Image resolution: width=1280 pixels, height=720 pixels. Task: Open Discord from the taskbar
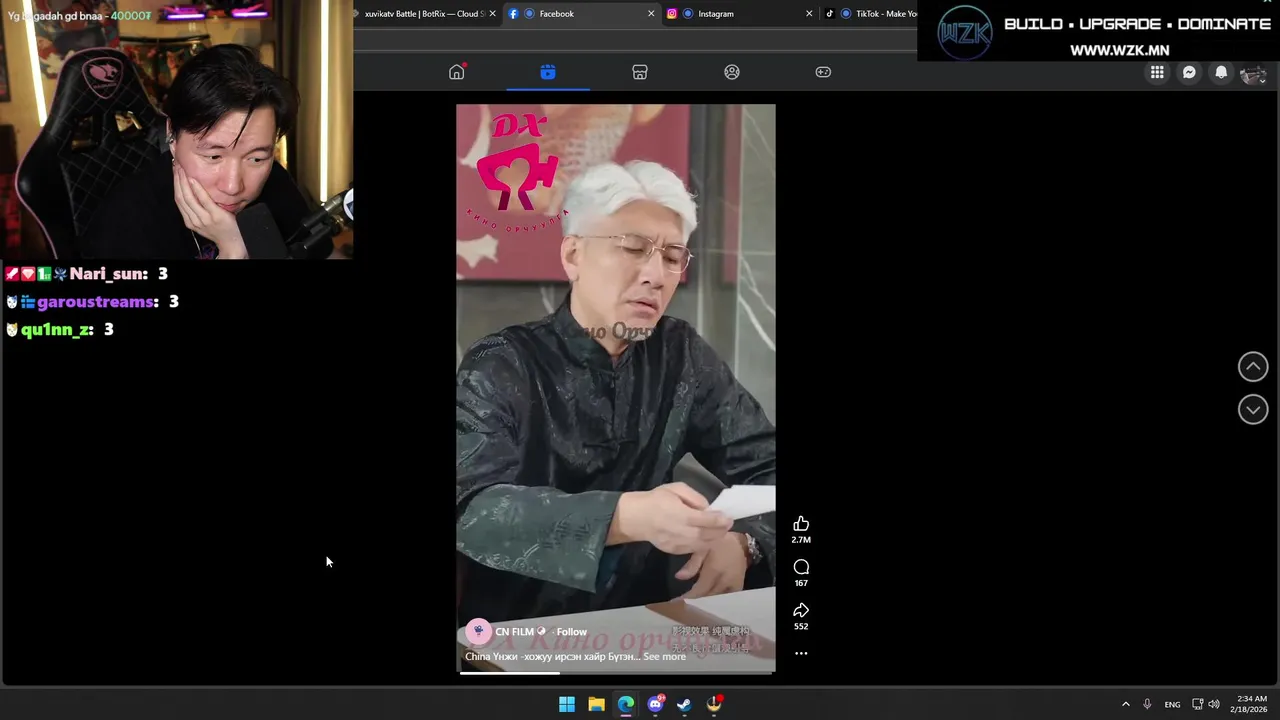tap(656, 704)
